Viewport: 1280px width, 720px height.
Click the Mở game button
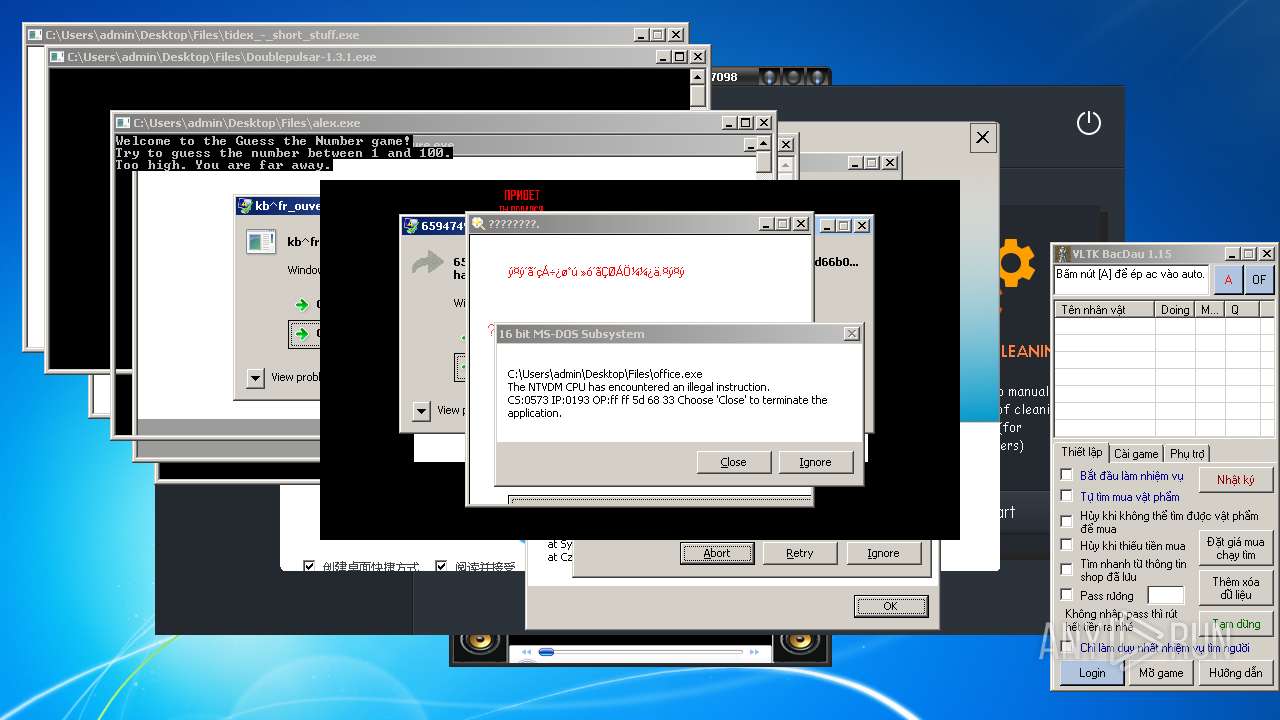coord(1161,672)
